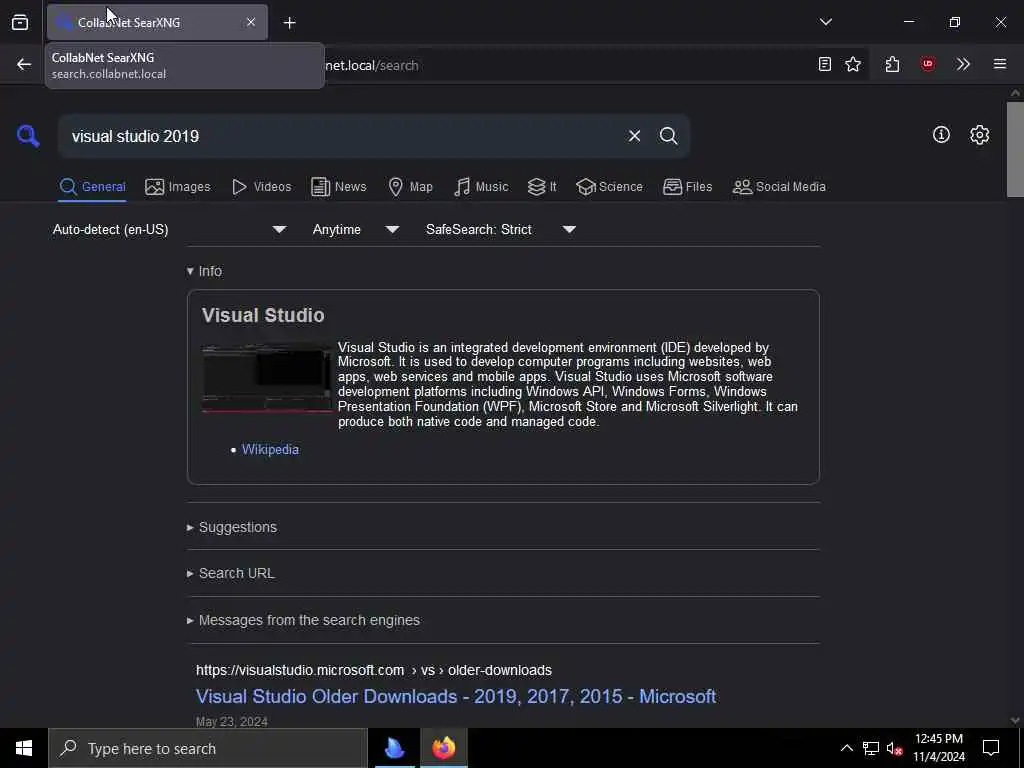Open the SafeSearch: Strict dropdown

coord(500,229)
